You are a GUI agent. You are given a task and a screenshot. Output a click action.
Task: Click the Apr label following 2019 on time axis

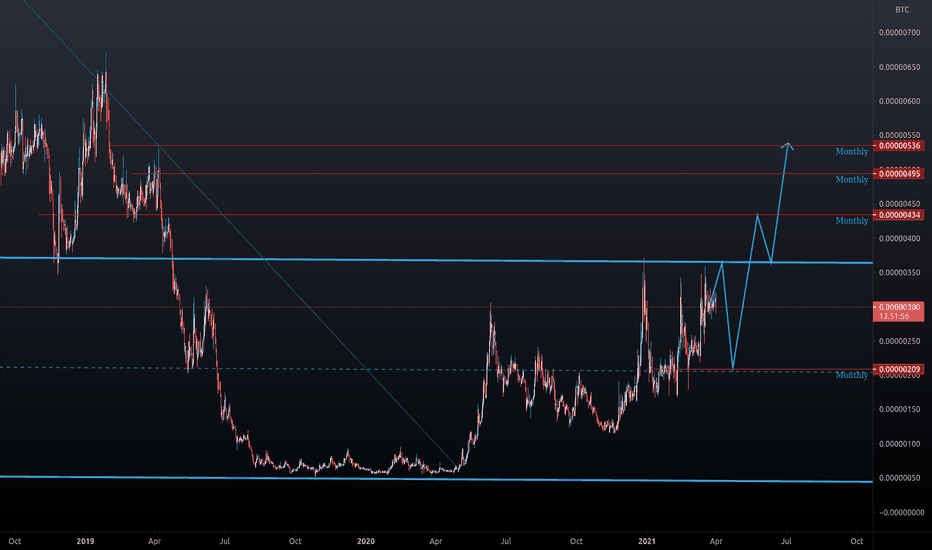click(x=155, y=541)
